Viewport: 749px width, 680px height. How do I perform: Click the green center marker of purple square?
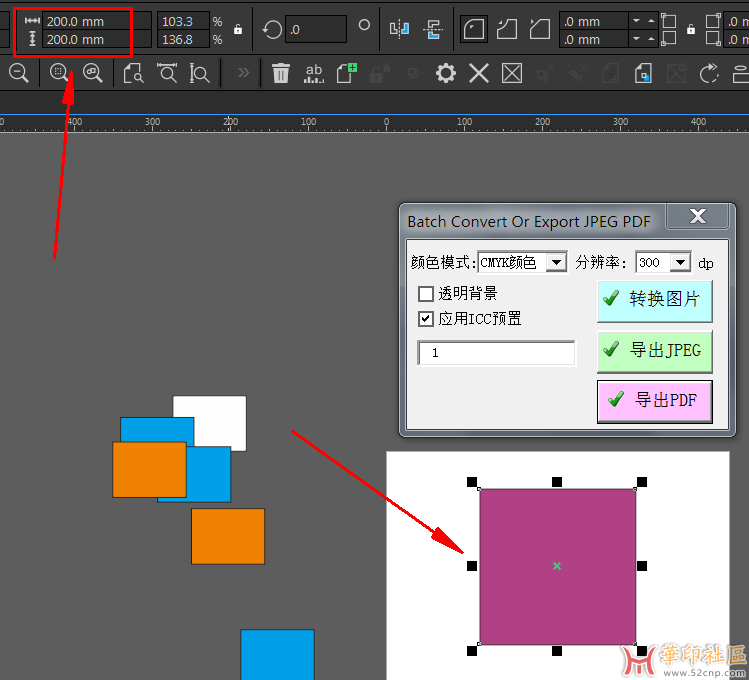[557, 566]
